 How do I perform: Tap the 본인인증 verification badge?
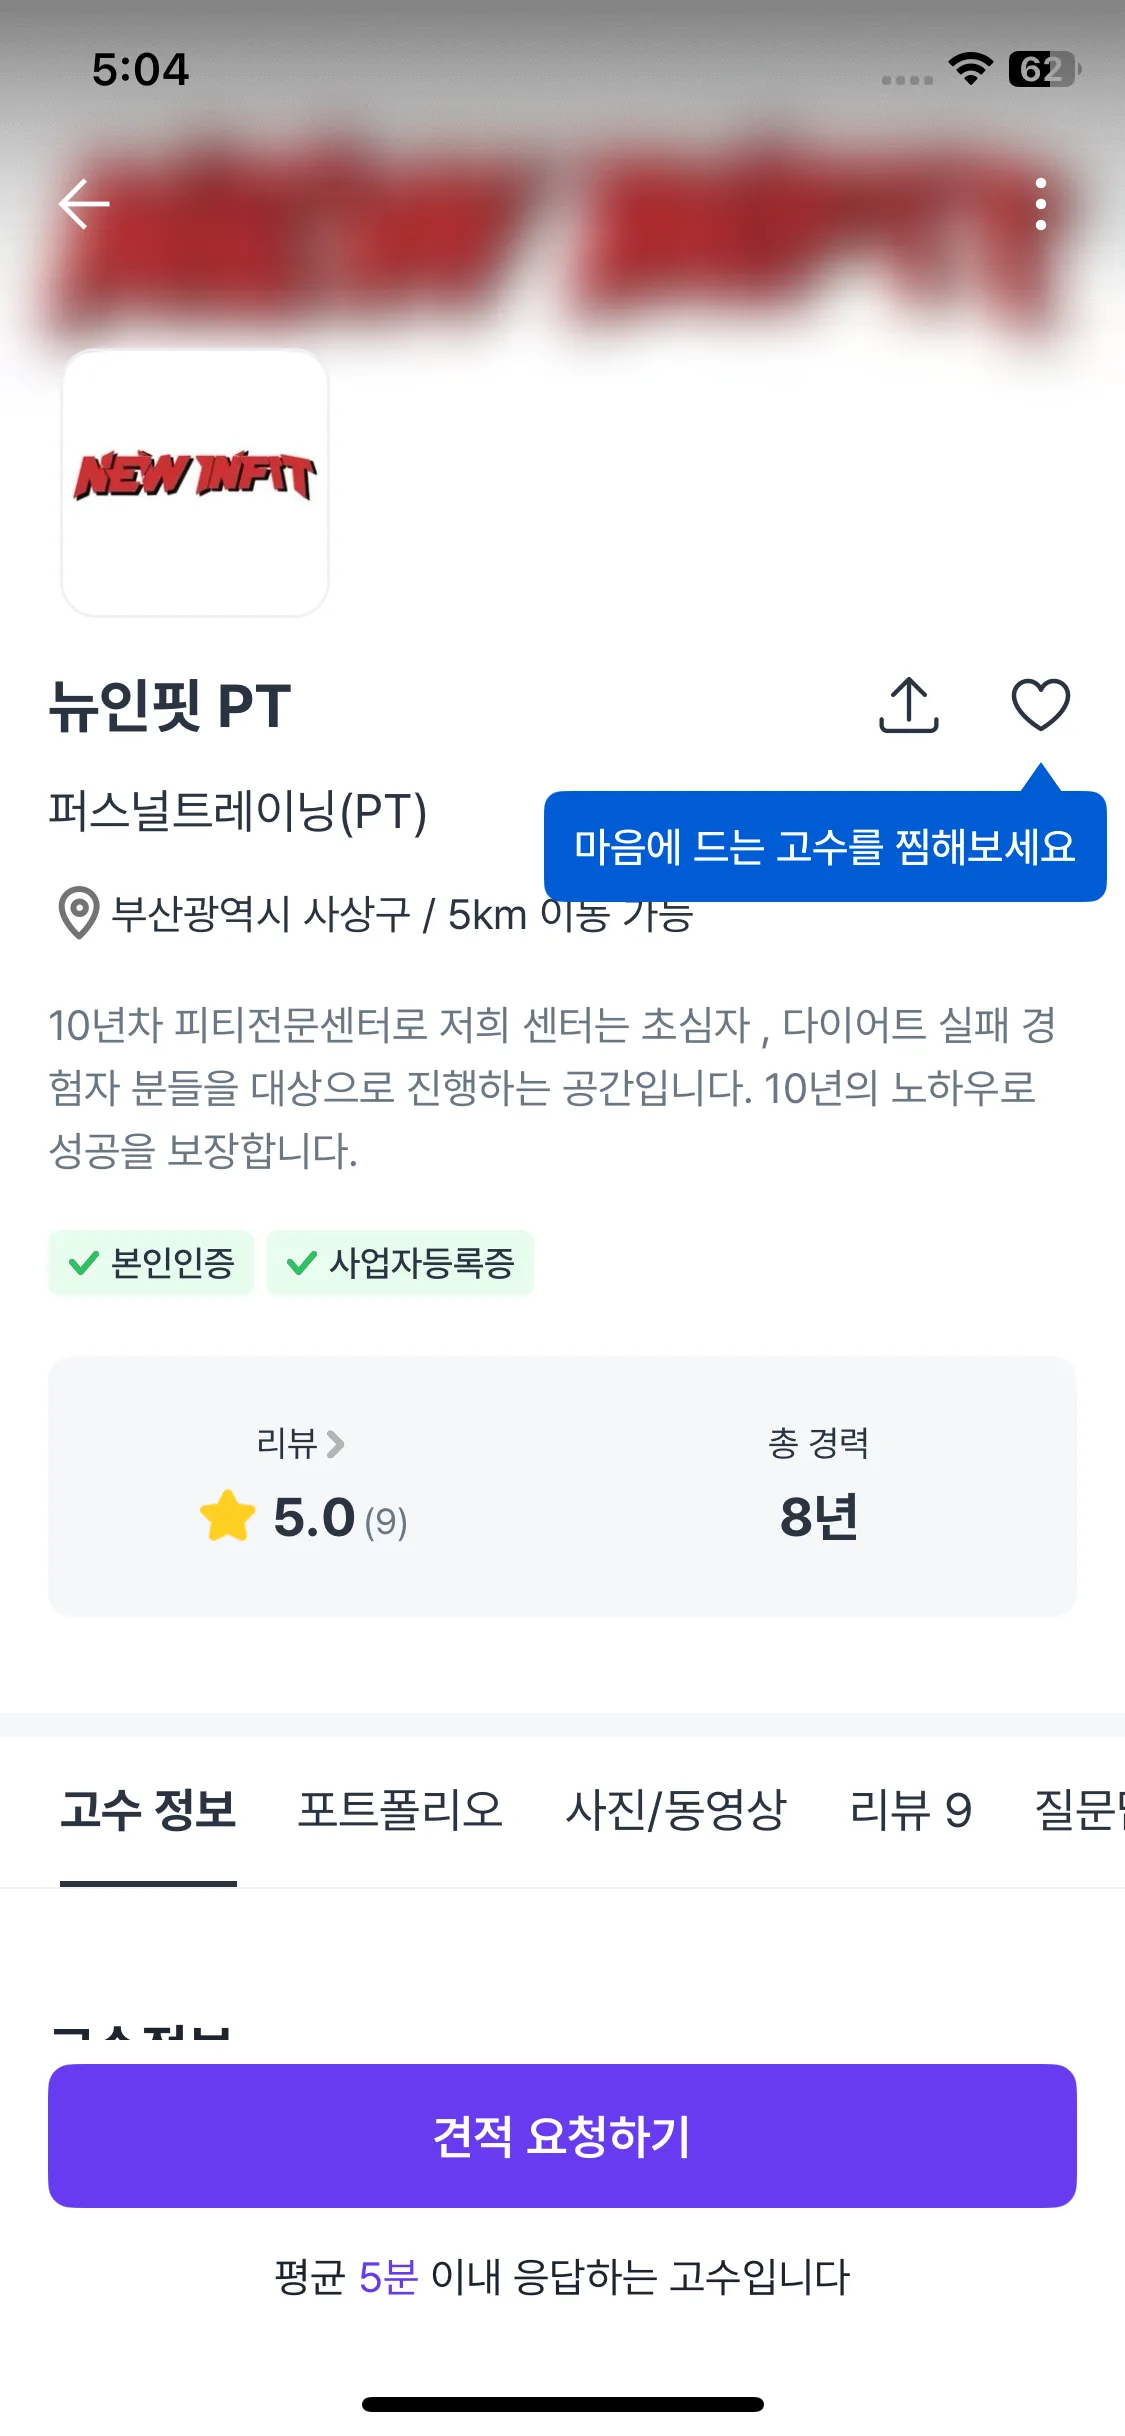click(x=151, y=1263)
